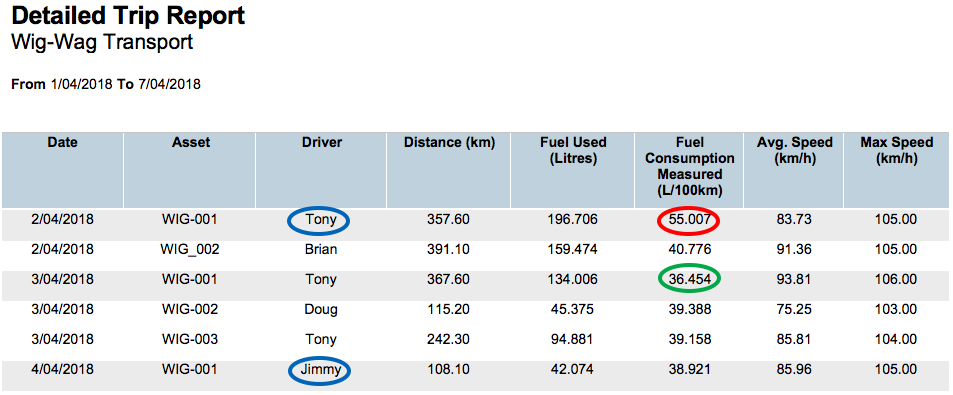Select the 4/04/2018 date cell
This screenshot has width=953, height=395.
click(x=62, y=369)
